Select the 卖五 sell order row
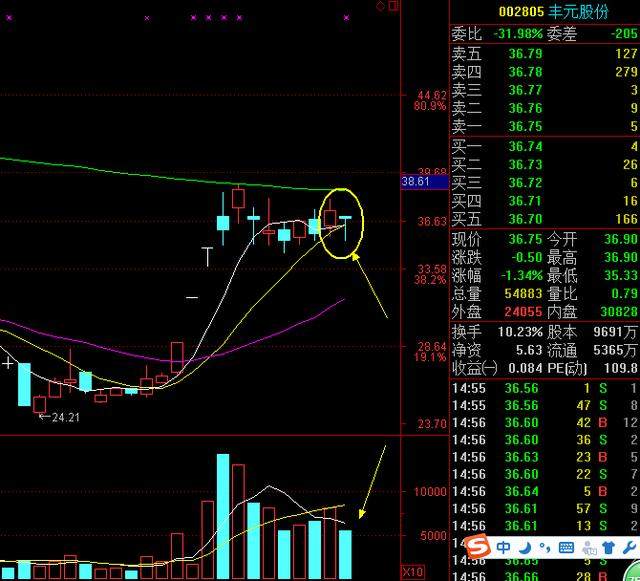The width and height of the screenshot is (640, 581). (x=544, y=53)
